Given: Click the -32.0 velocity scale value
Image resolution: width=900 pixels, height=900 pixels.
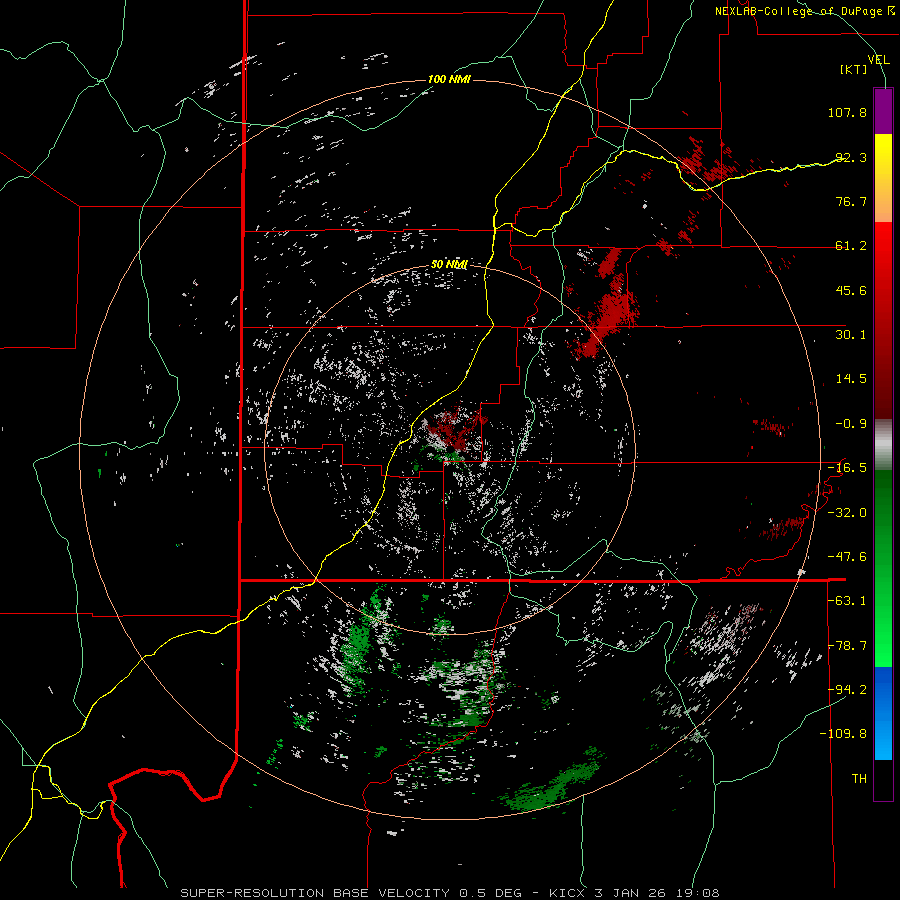Looking at the screenshot, I should [847, 513].
